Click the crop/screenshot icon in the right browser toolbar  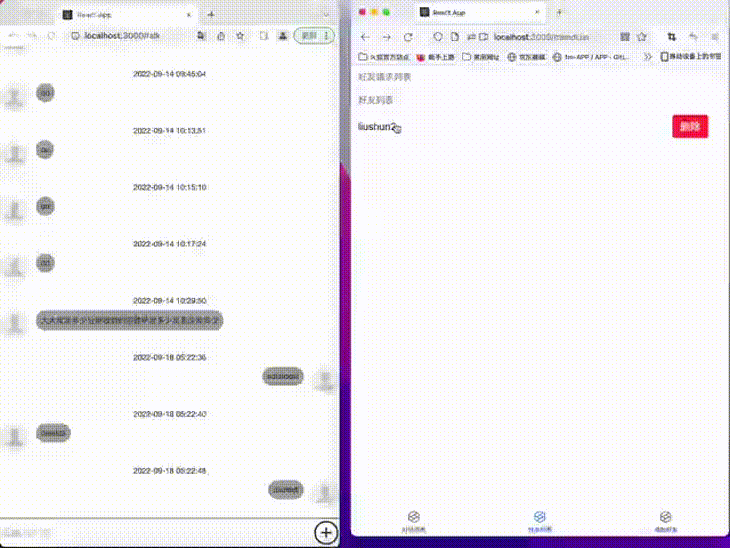click(x=671, y=37)
